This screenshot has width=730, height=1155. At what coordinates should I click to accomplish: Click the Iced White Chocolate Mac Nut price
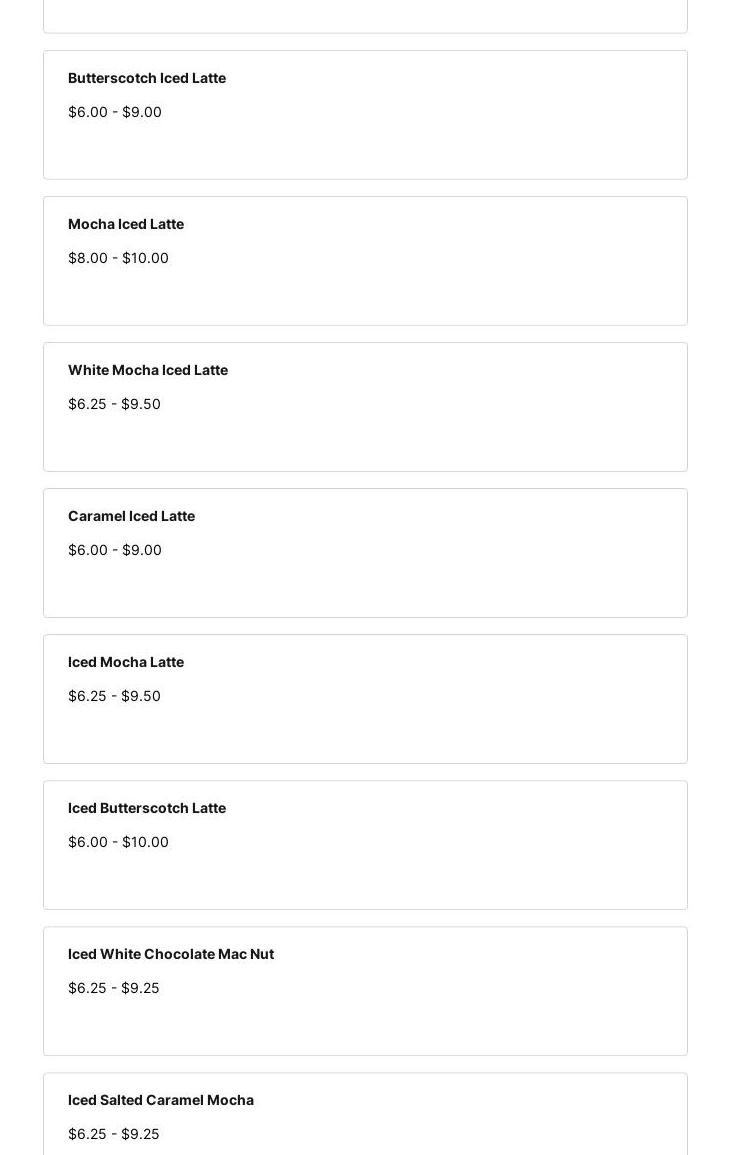point(114,988)
